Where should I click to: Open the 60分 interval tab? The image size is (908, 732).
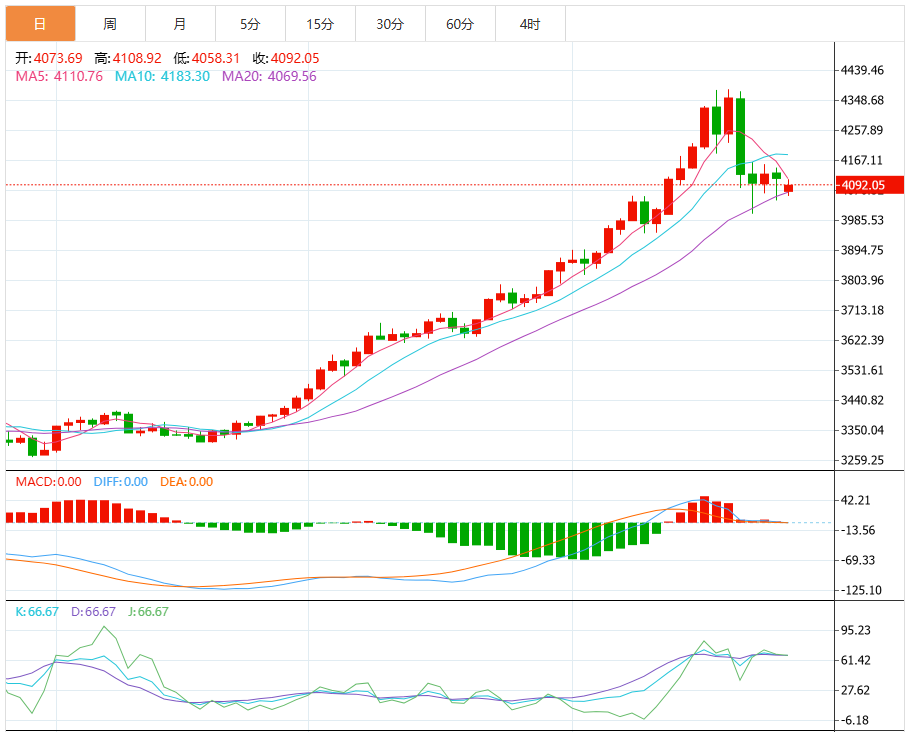(x=460, y=23)
